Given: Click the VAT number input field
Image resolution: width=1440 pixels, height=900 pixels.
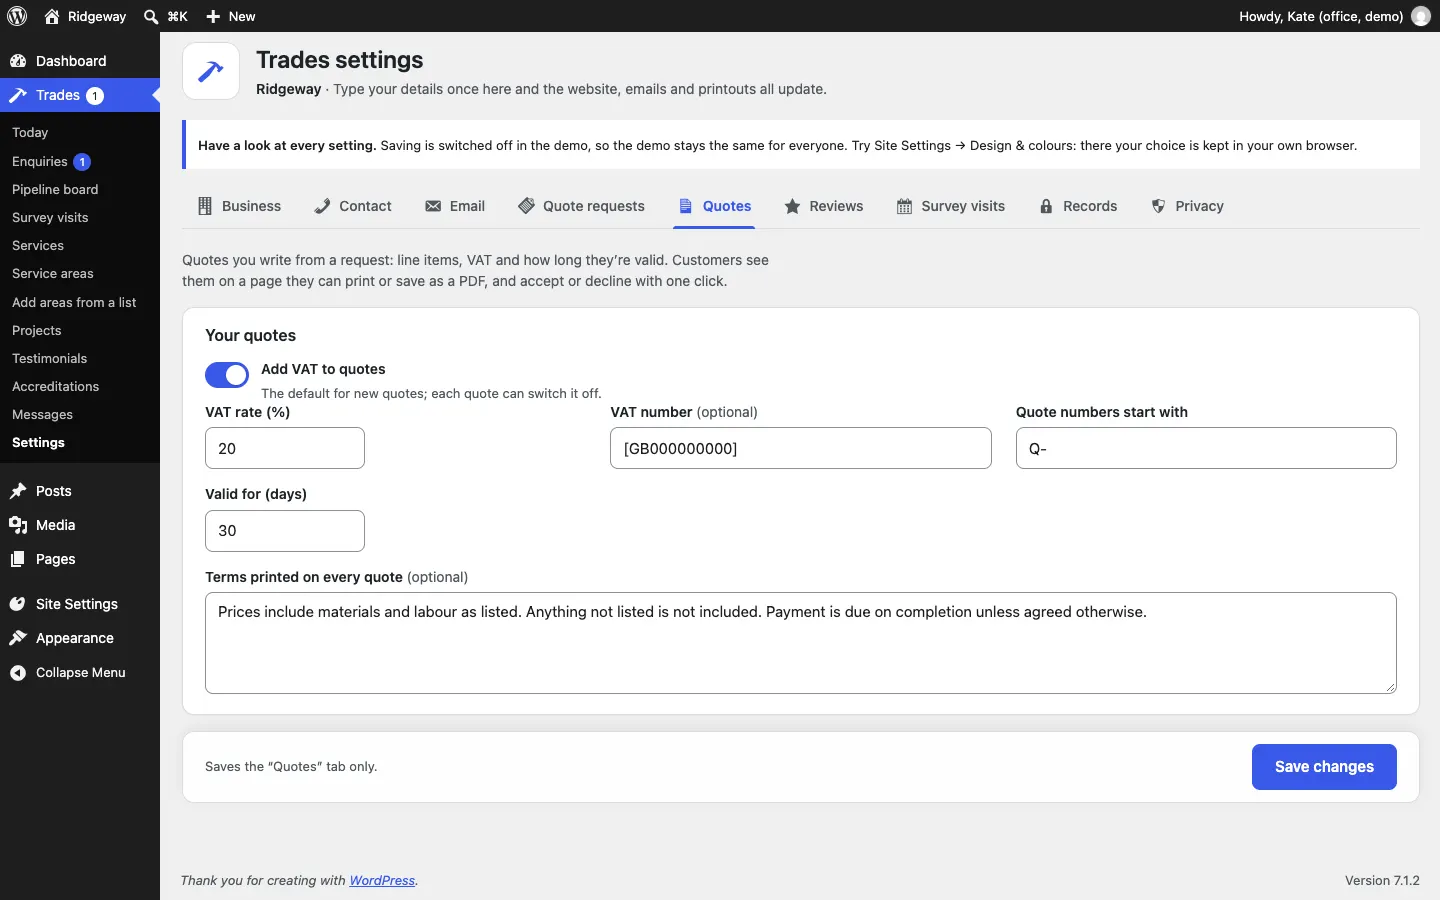Looking at the screenshot, I should (801, 448).
